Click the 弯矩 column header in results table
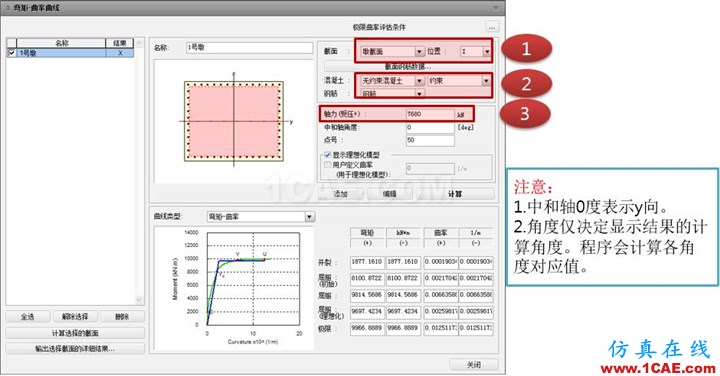Image resolution: width=720 pixels, height=376 pixels. pos(367,232)
